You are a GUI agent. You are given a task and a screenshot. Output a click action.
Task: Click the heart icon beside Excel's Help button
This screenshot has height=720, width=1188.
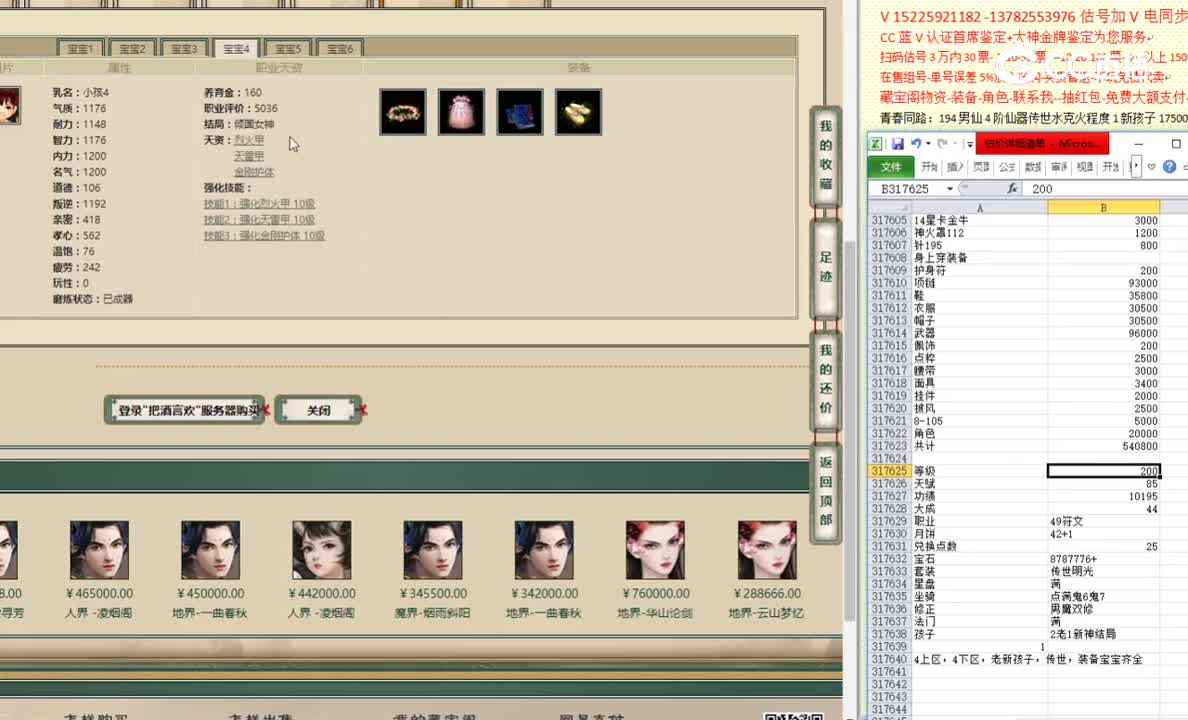(1152, 166)
